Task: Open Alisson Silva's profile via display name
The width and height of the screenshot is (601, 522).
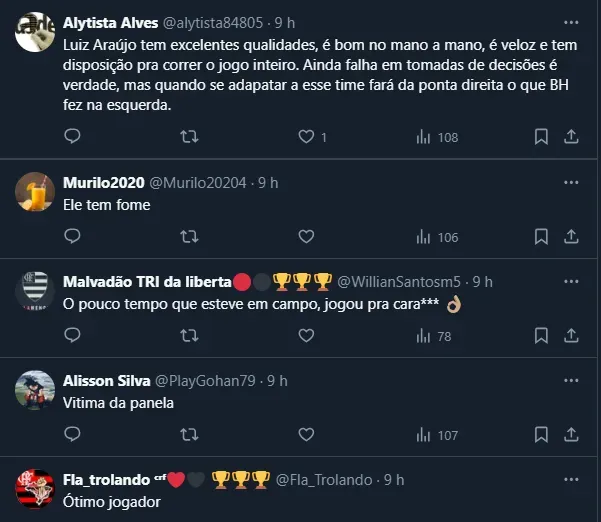Action: coord(106,381)
